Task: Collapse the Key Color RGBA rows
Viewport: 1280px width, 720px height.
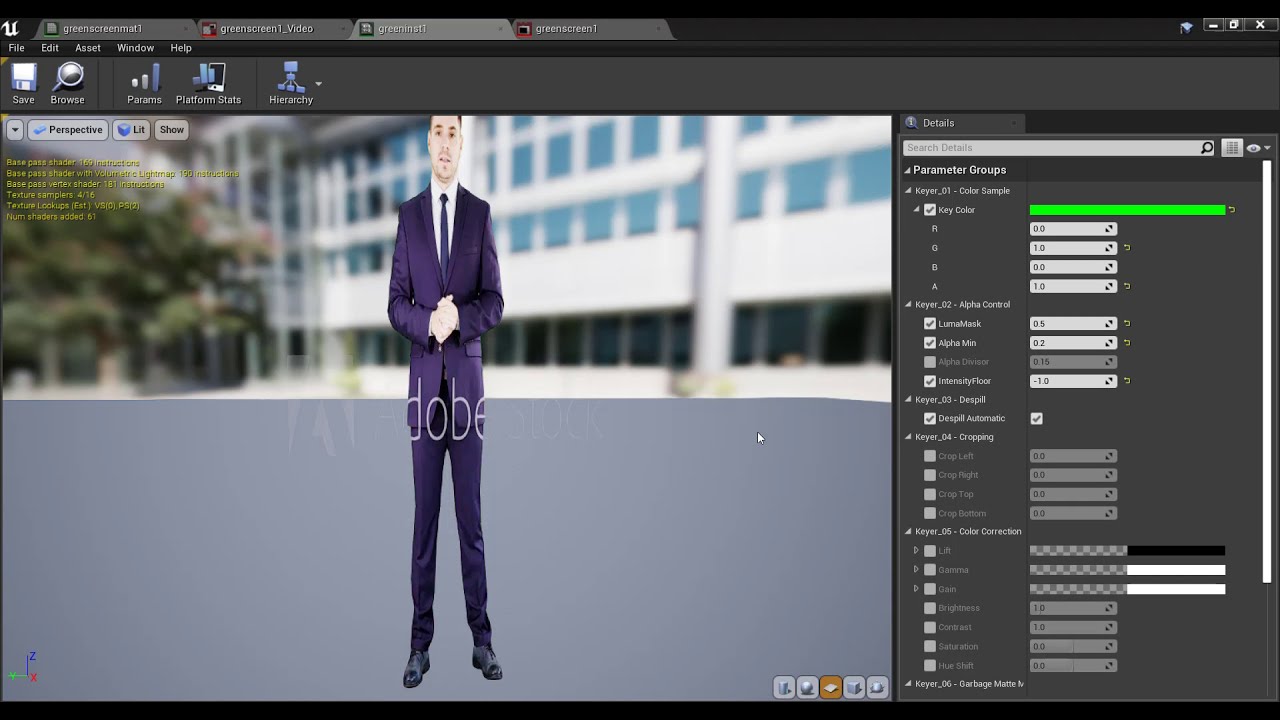Action: (x=917, y=210)
